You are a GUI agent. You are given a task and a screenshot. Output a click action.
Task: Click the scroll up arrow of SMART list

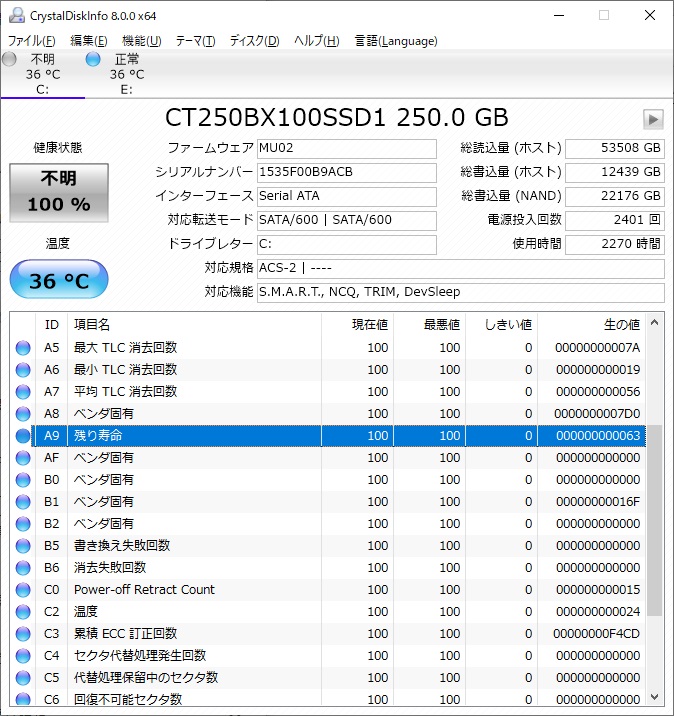pyautogui.click(x=654, y=322)
